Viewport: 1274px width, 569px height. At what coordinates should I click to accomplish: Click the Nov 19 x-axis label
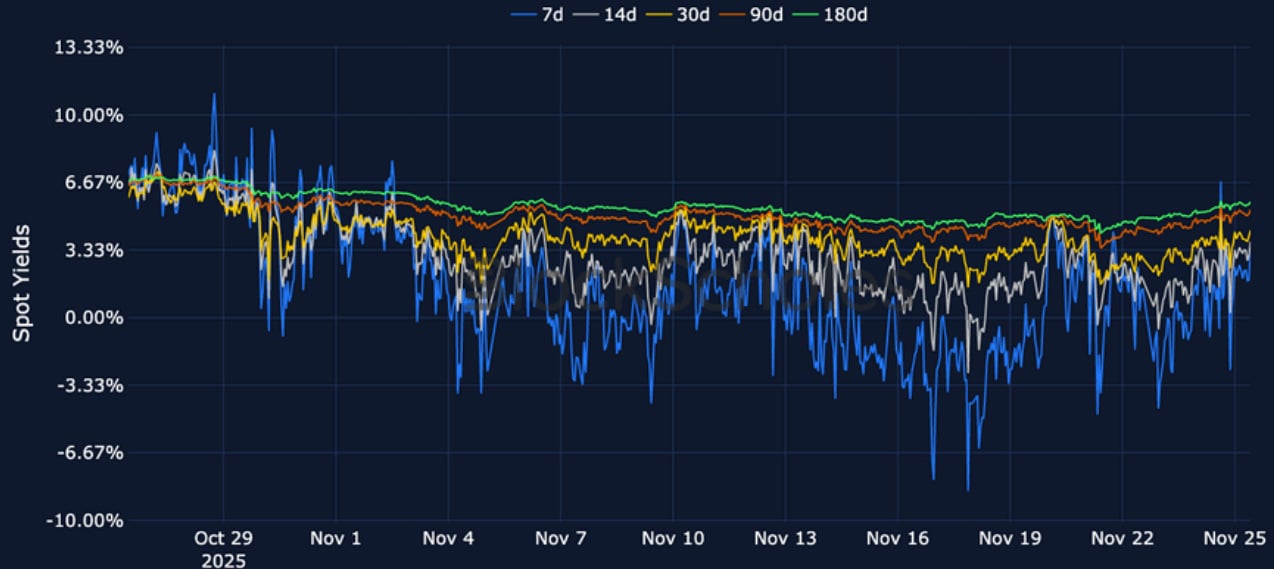[1010, 539]
